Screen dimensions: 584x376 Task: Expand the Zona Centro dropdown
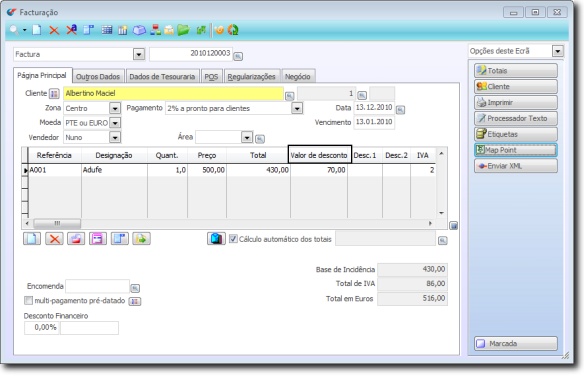pos(115,108)
